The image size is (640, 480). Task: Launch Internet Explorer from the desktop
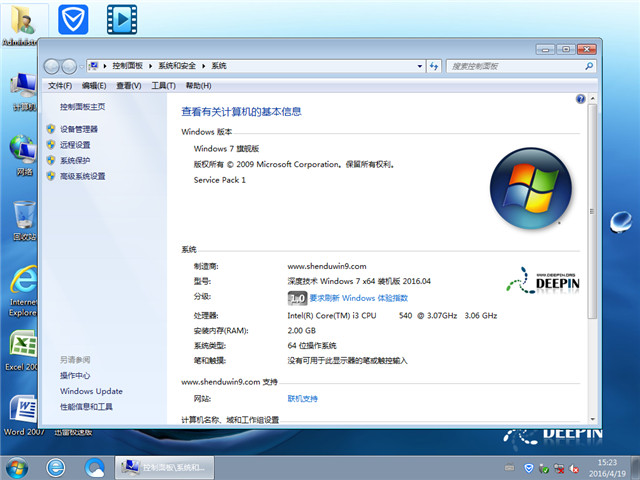(x=23, y=291)
